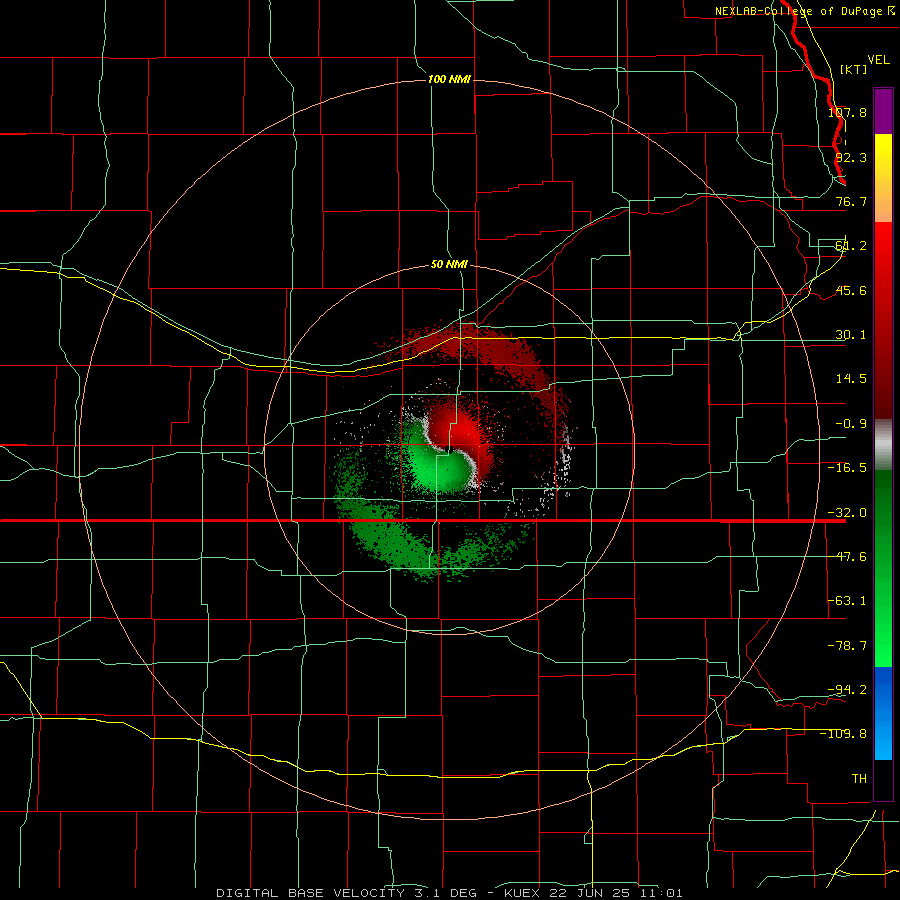Pick the purple segment of the color bar
Viewport: 900px width, 900px height.
tap(883, 111)
